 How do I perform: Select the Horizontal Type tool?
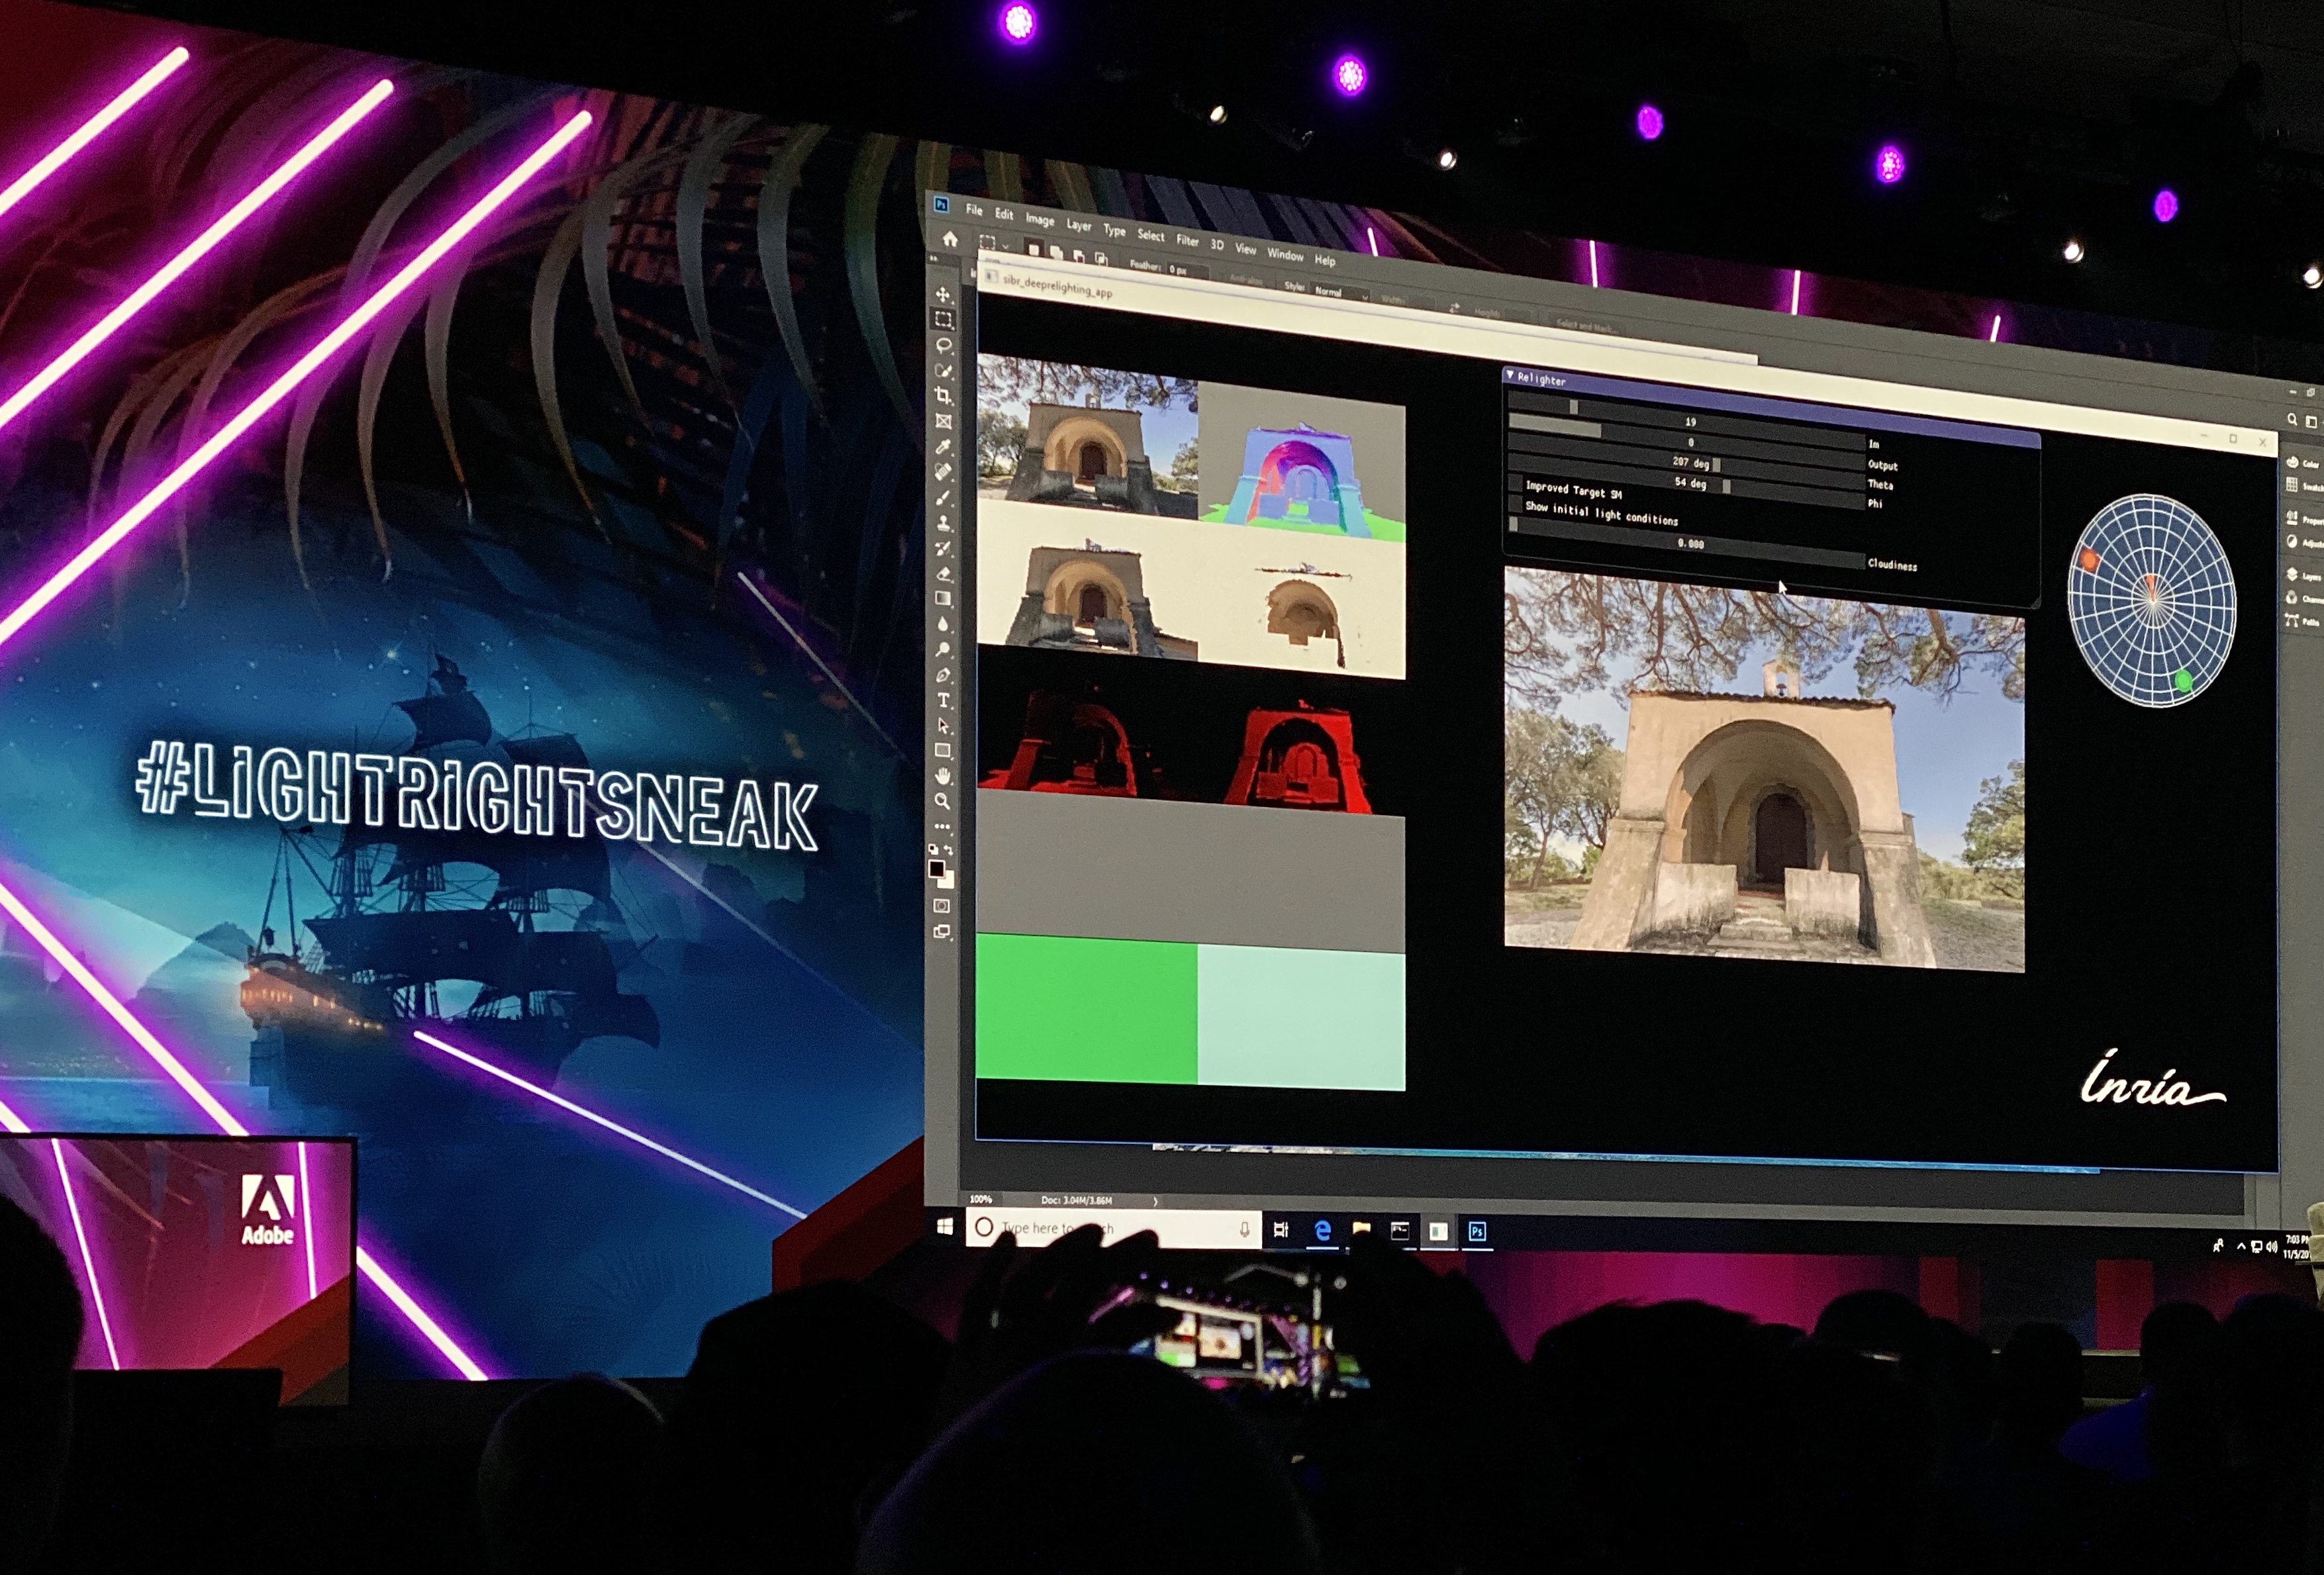click(943, 700)
